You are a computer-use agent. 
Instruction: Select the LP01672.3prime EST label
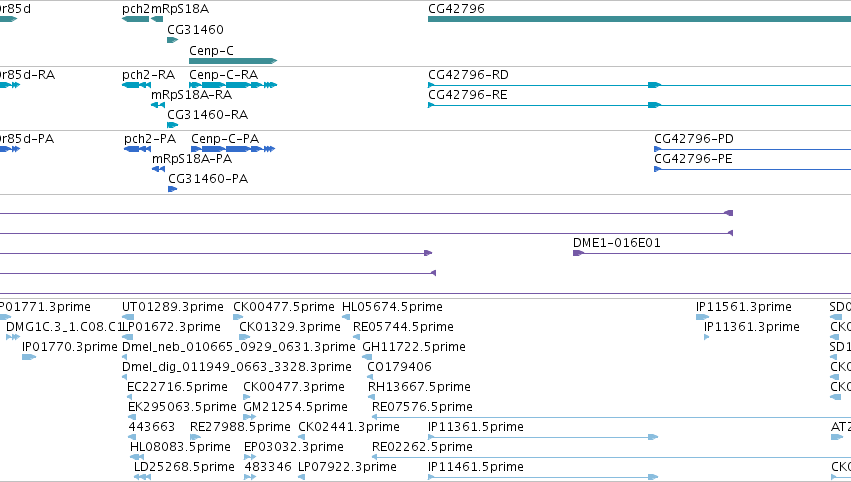[172, 327]
